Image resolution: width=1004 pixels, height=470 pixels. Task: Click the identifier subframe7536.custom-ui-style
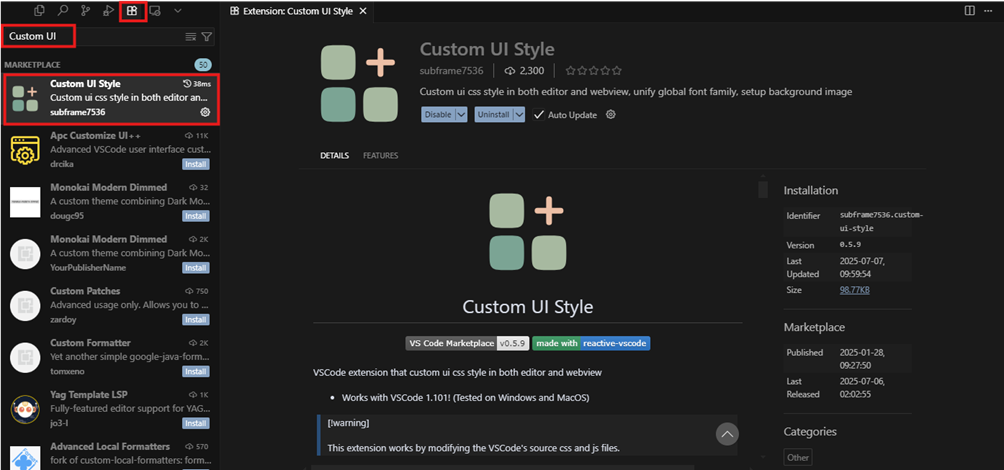point(881,222)
